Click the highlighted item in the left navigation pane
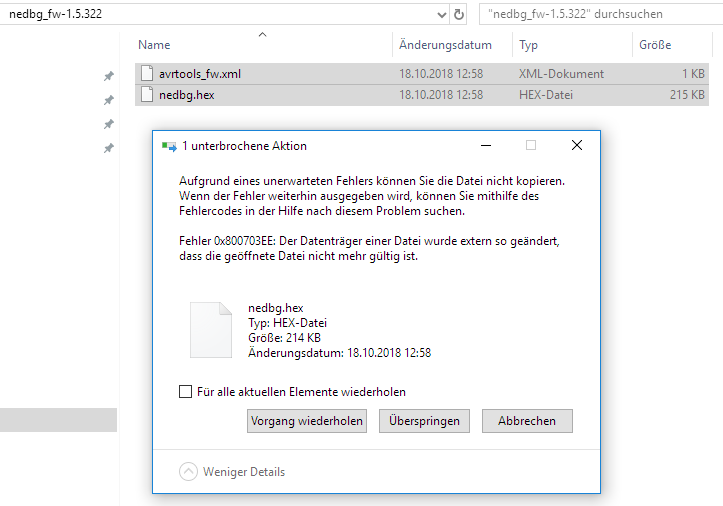The image size is (723, 506). tap(59, 420)
